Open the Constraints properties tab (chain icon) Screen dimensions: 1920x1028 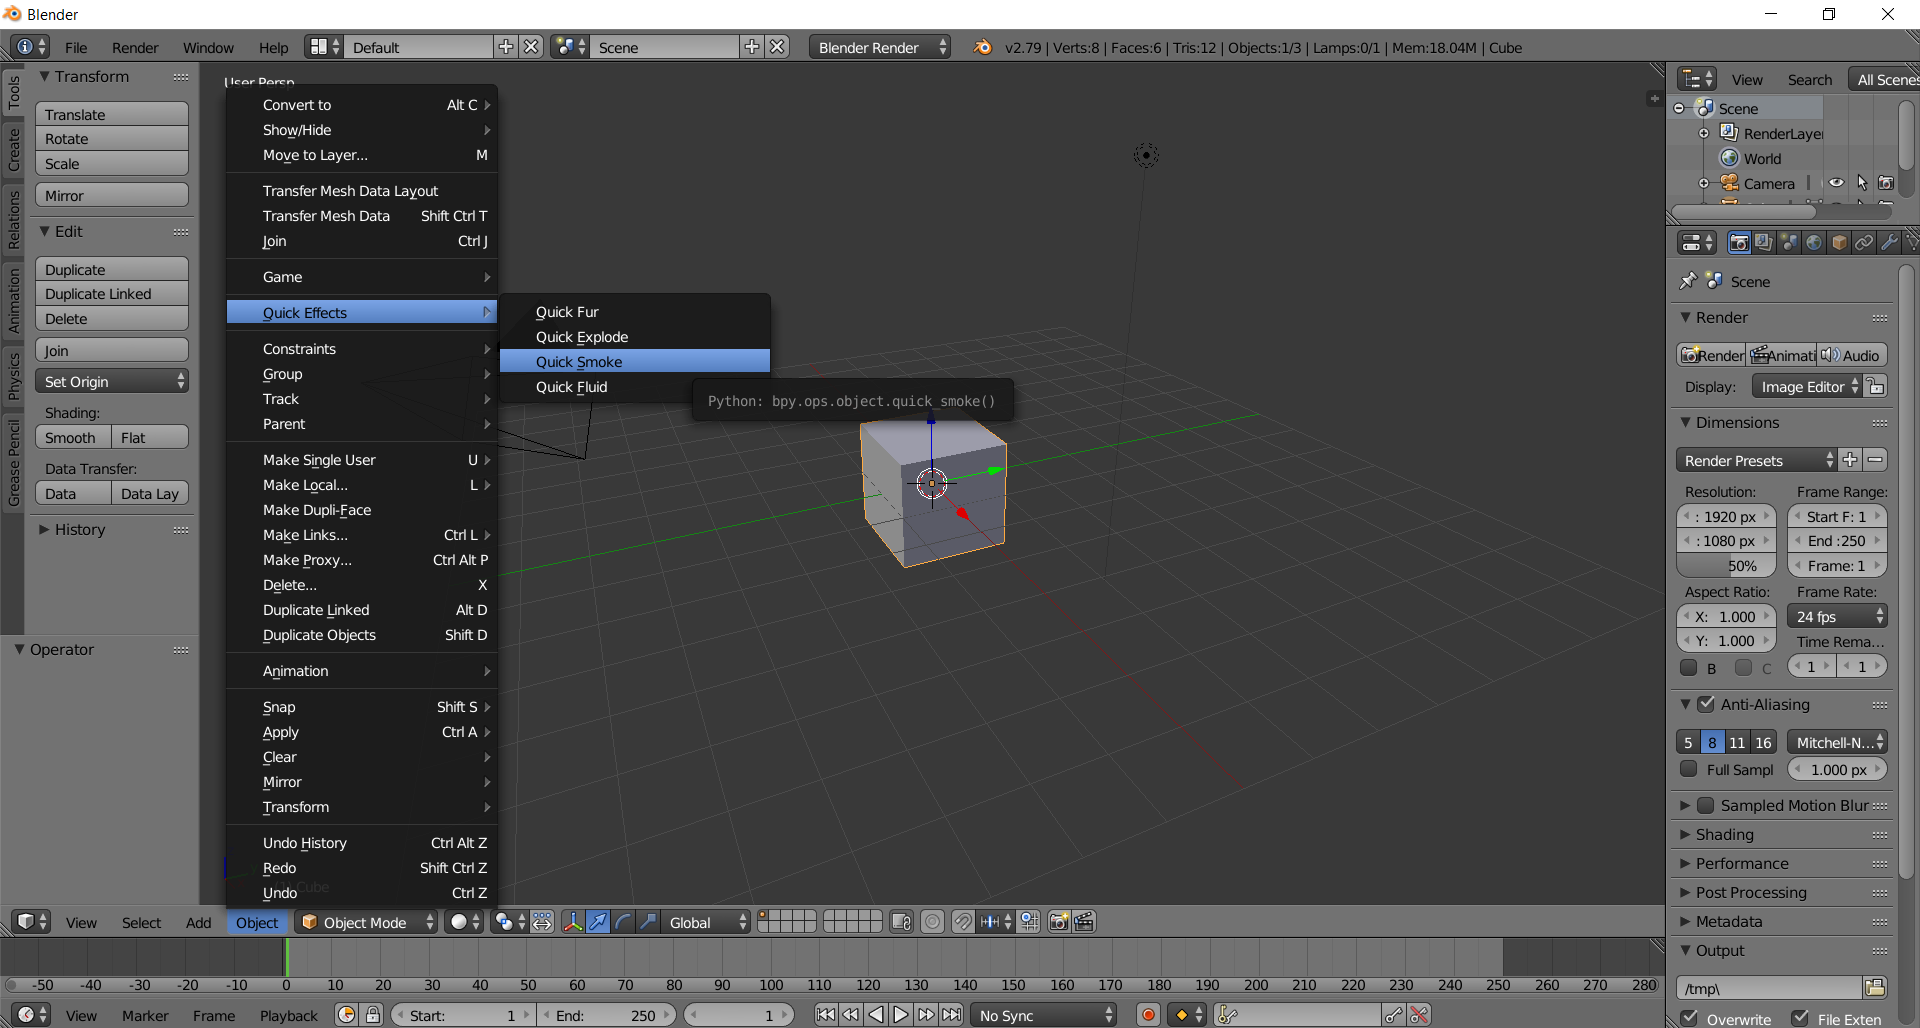(x=1864, y=243)
